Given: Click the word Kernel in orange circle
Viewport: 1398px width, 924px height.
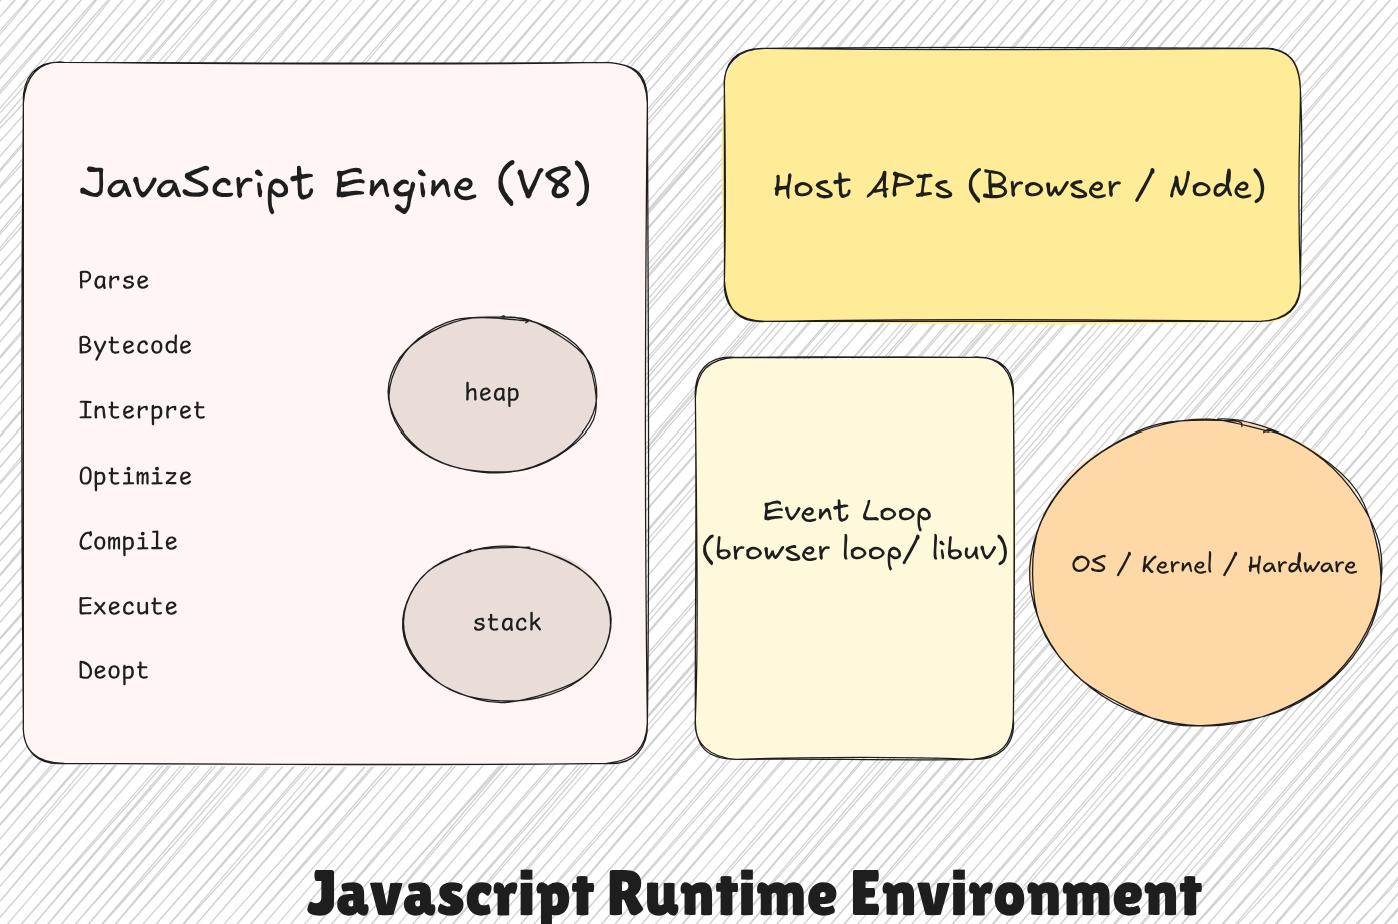Looking at the screenshot, I should 1177,565.
